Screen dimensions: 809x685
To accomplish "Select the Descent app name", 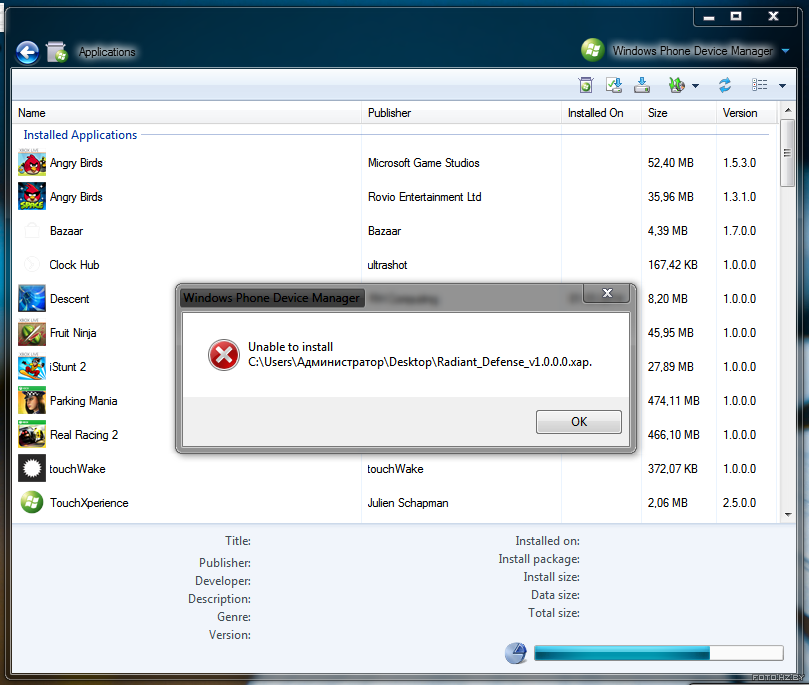I will [x=70, y=299].
